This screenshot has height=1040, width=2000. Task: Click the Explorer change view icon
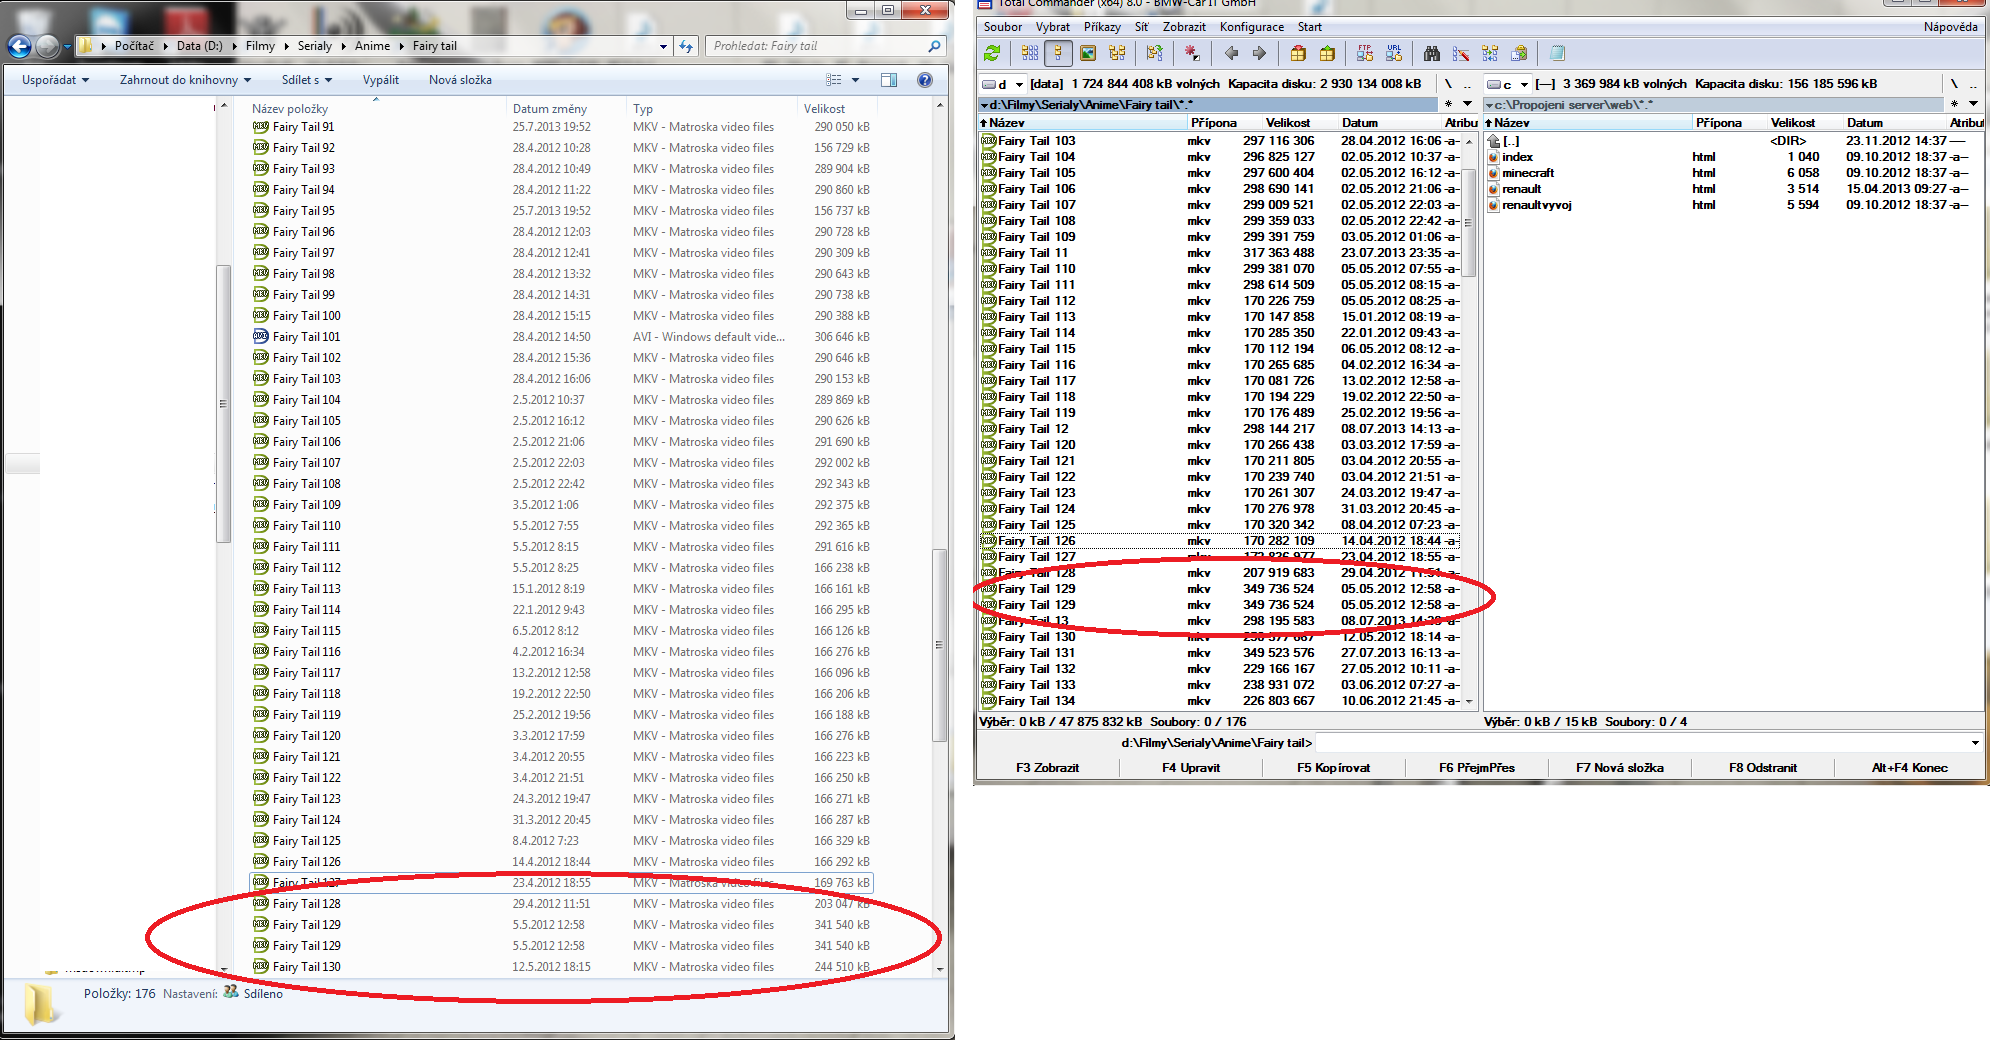(x=833, y=80)
